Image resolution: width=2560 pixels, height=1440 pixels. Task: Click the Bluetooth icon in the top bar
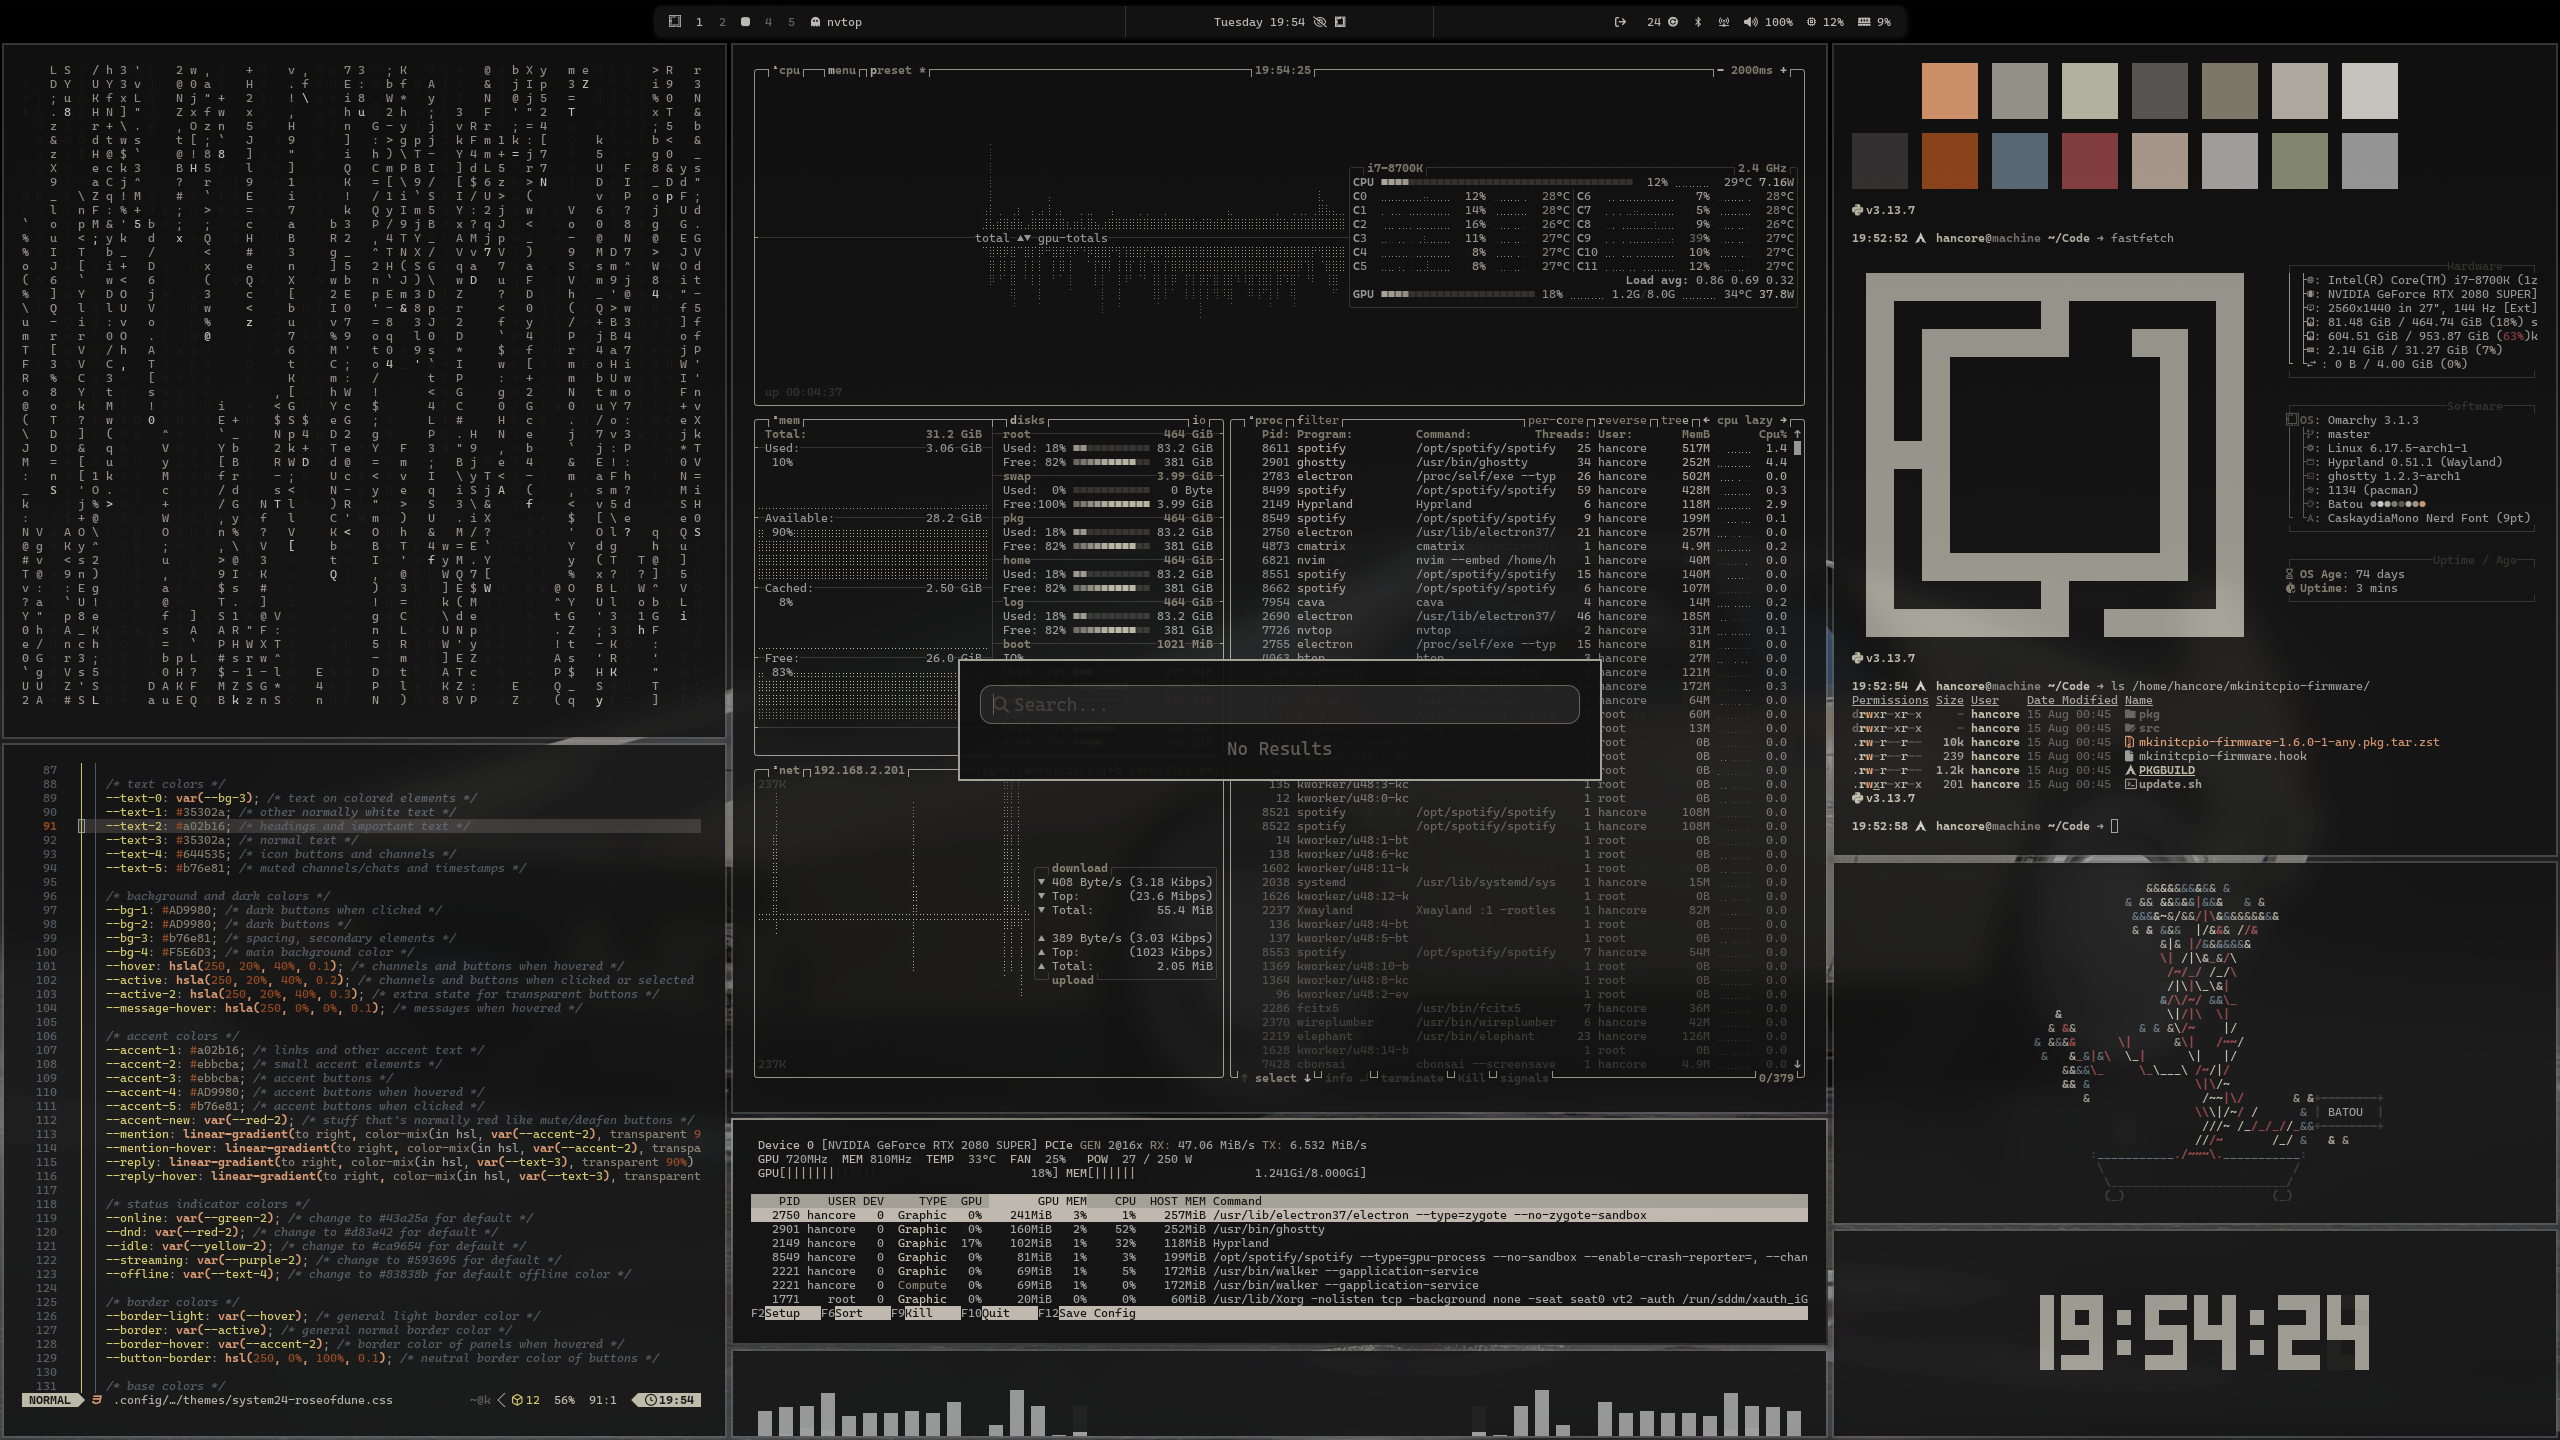click(x=1697, y=22)
